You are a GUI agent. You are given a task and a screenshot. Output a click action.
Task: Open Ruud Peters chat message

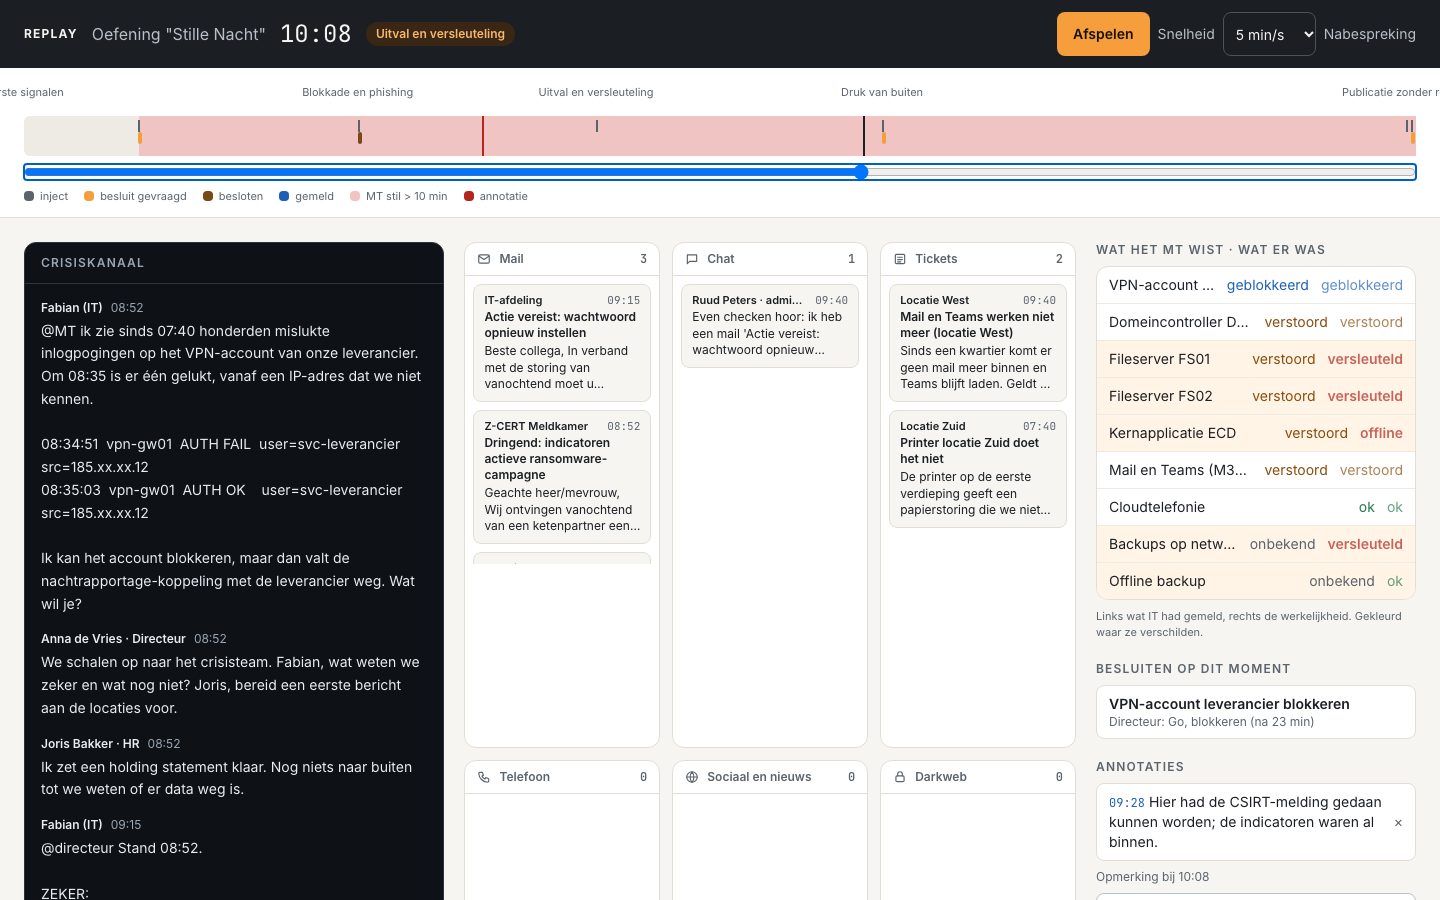(770, 325)
